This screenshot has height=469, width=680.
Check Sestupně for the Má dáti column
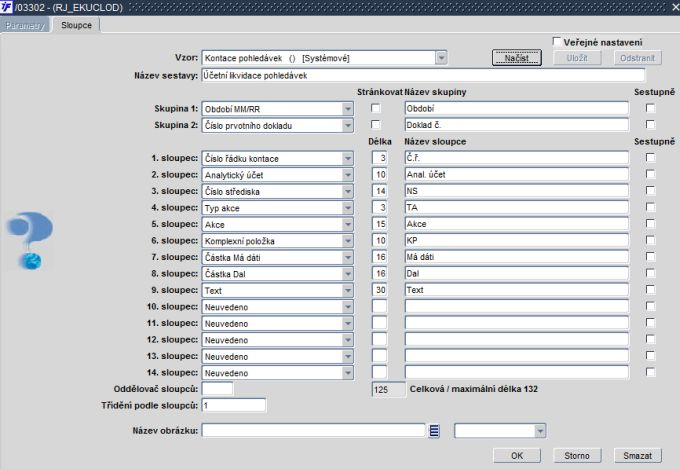coord(650,256)
